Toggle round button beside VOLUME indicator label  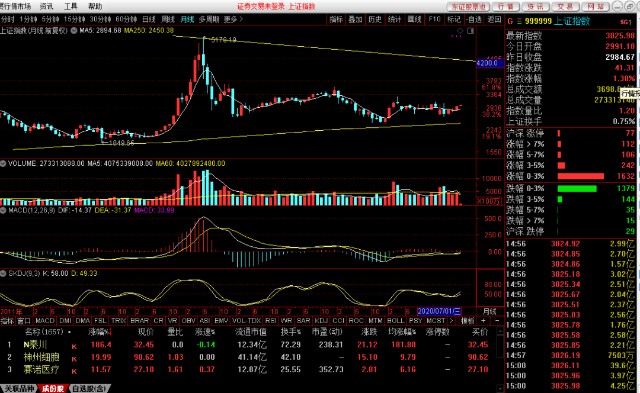point(3,163)
